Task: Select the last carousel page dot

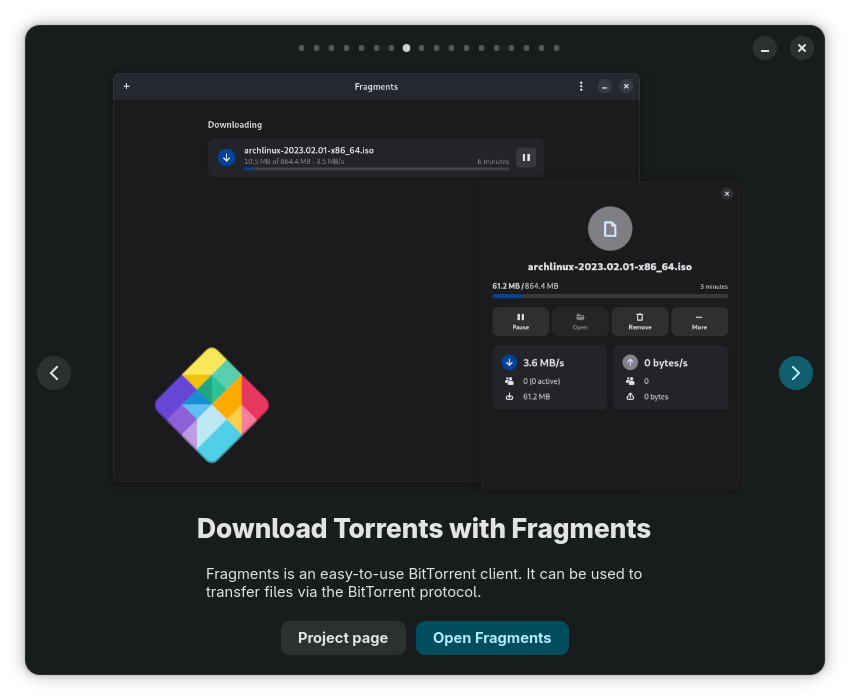Action: (556, 48)
